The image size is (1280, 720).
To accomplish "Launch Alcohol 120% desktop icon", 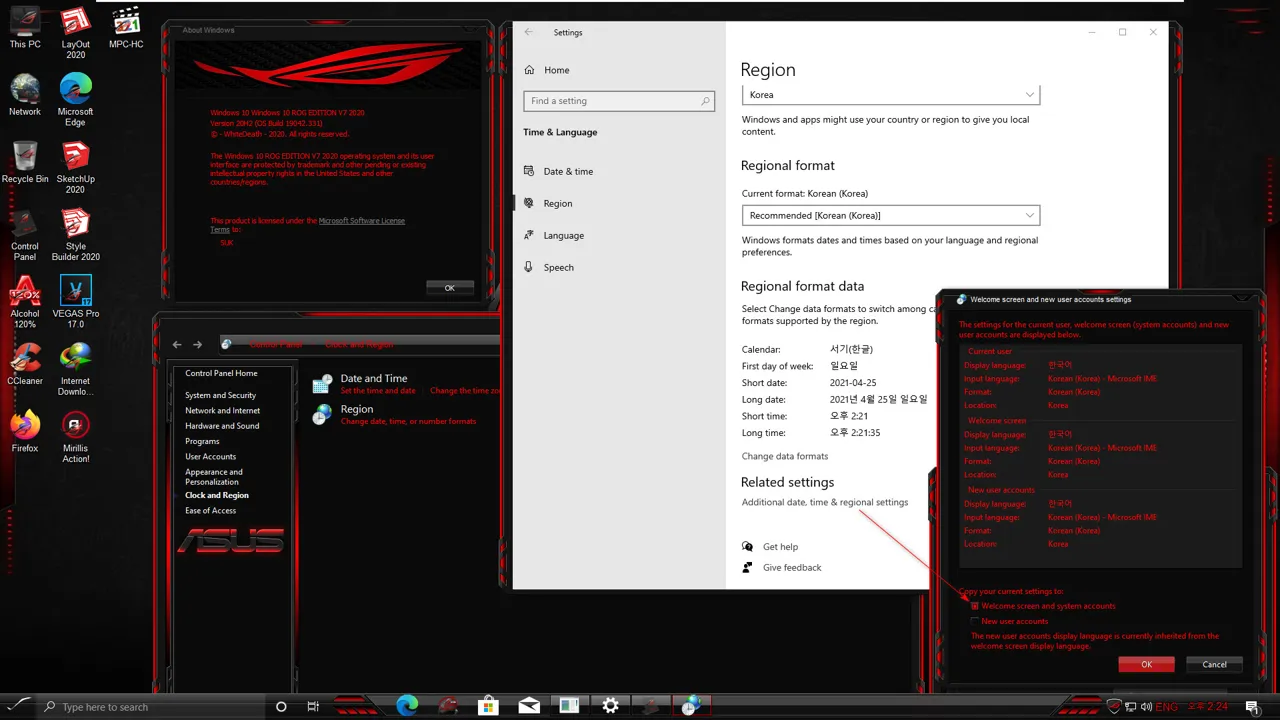I will point(25,302).
